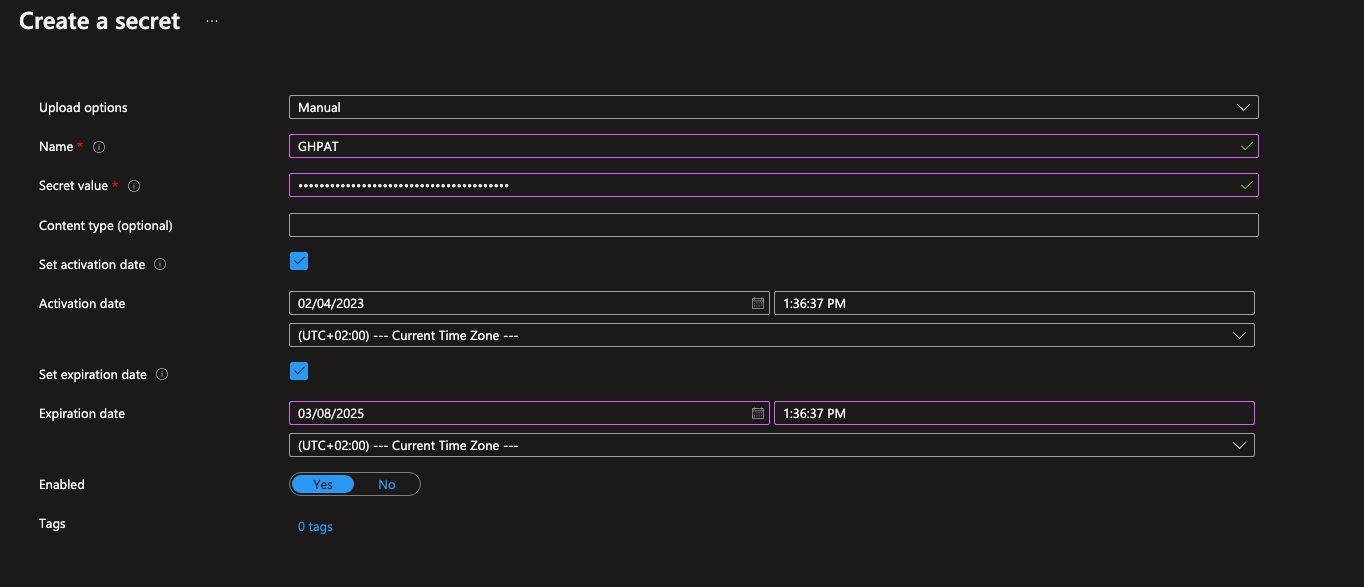Uncheck the Set expiration date checkbox
Image resolution: width=1364 pixels, height=587 pixels.
[299, 371]
